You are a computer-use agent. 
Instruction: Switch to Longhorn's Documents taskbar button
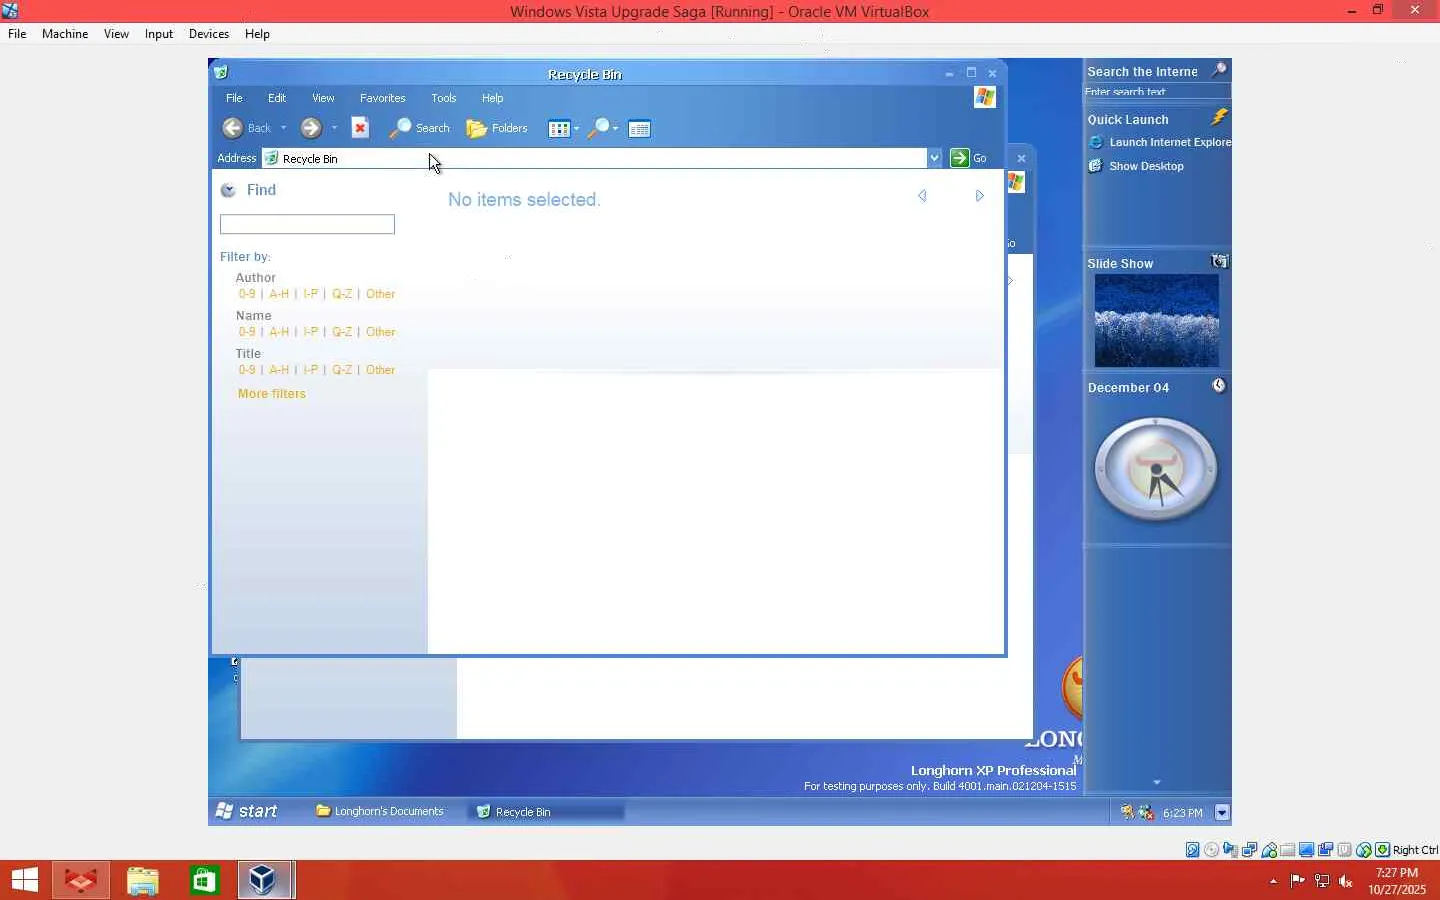(x=380, y=811)
